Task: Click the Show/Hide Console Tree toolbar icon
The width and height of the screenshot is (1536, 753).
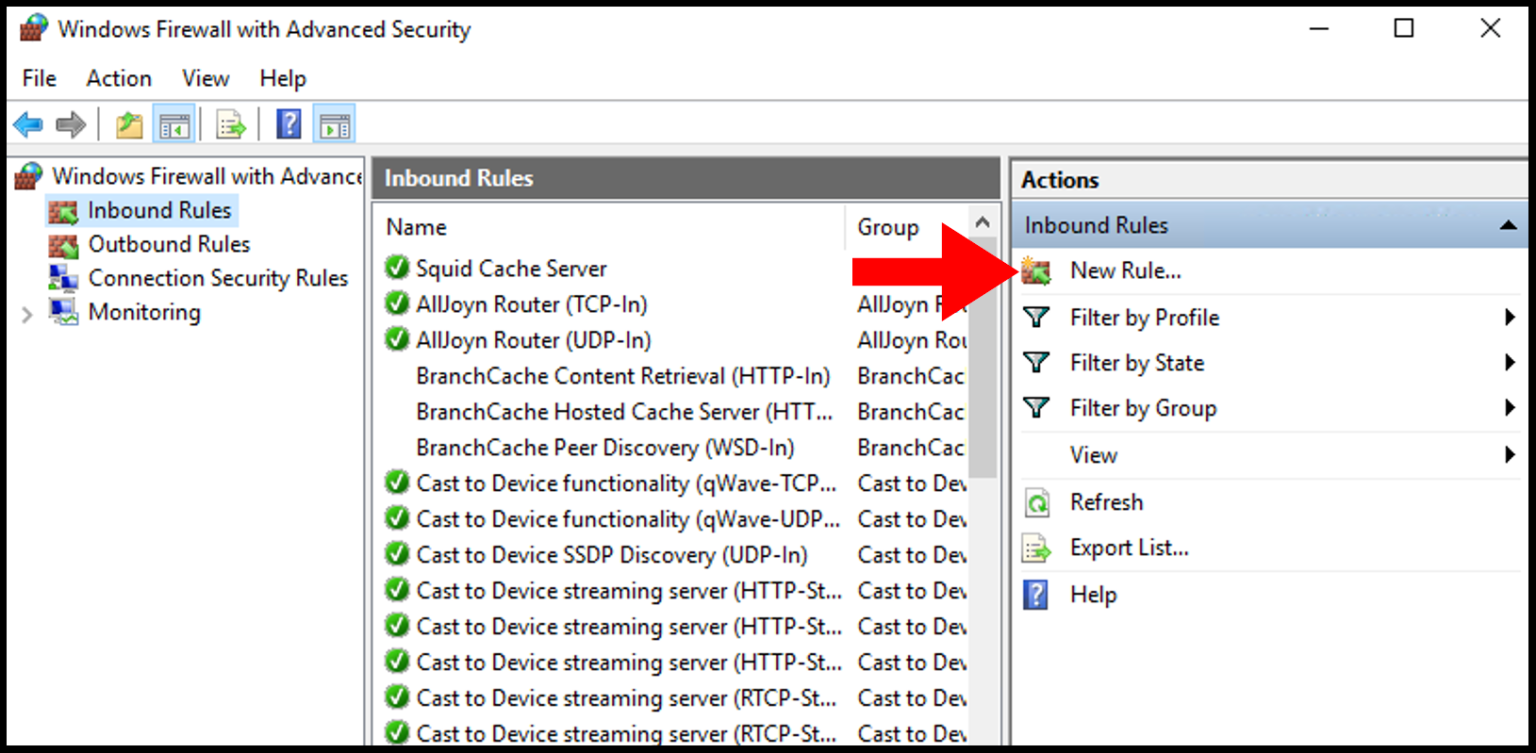Action: tap(174, 124)
